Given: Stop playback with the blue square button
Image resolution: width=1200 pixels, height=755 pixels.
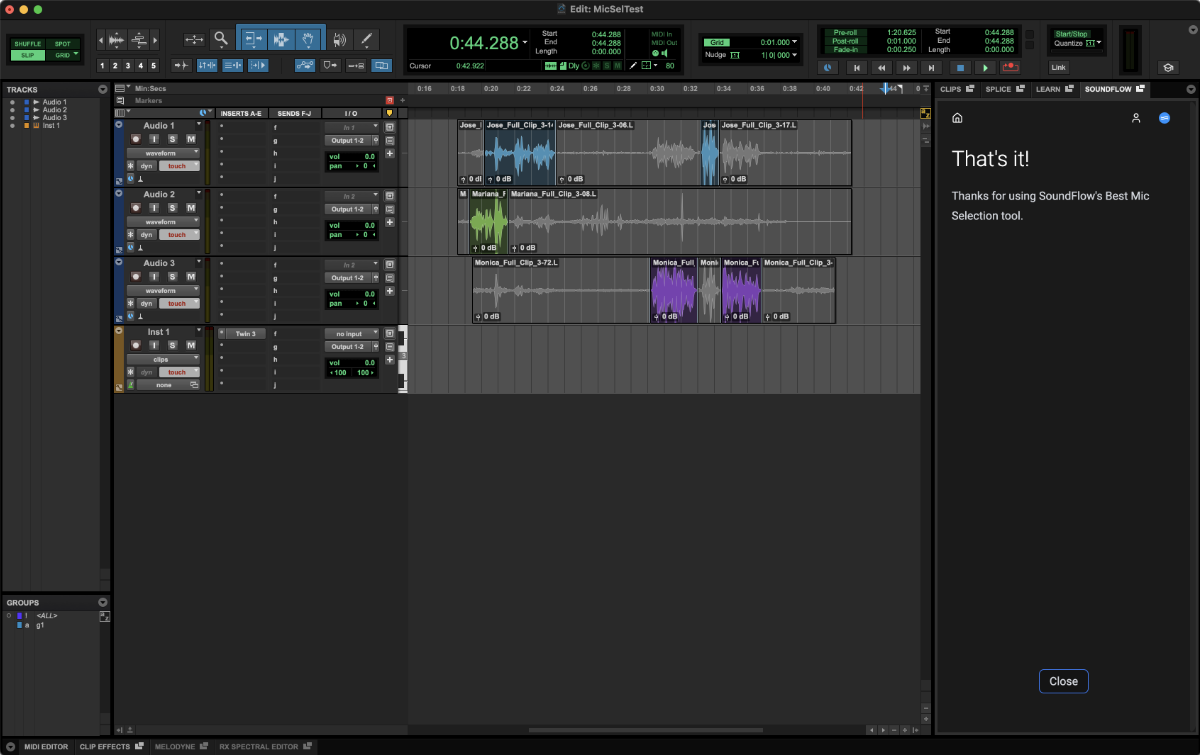Looking at the screenshot, I should (x=959, y=67).
